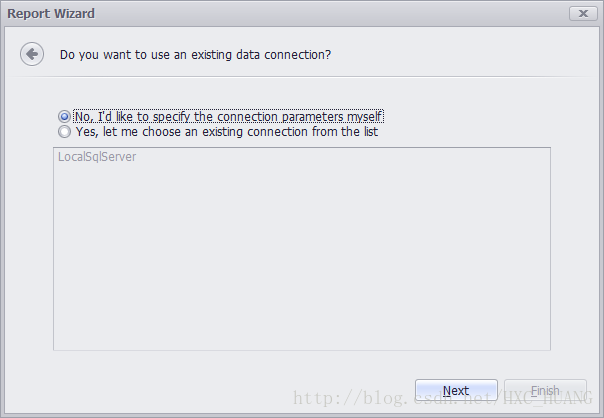The height and width of the screenshot is (418, 604).
Task: Click the blog.csdn.net watermark URL text
Action: click(x=442, y=398)
